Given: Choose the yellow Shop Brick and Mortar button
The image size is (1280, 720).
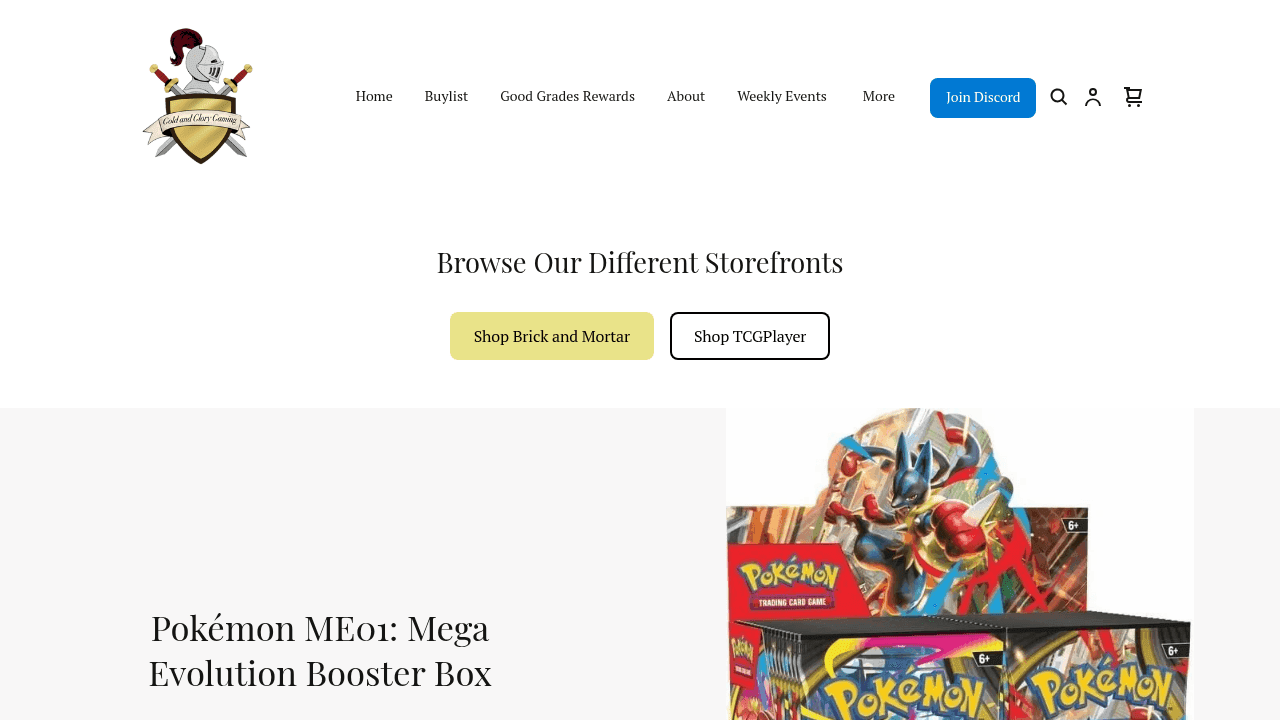Looking at the screenshot, I should 552,336.
